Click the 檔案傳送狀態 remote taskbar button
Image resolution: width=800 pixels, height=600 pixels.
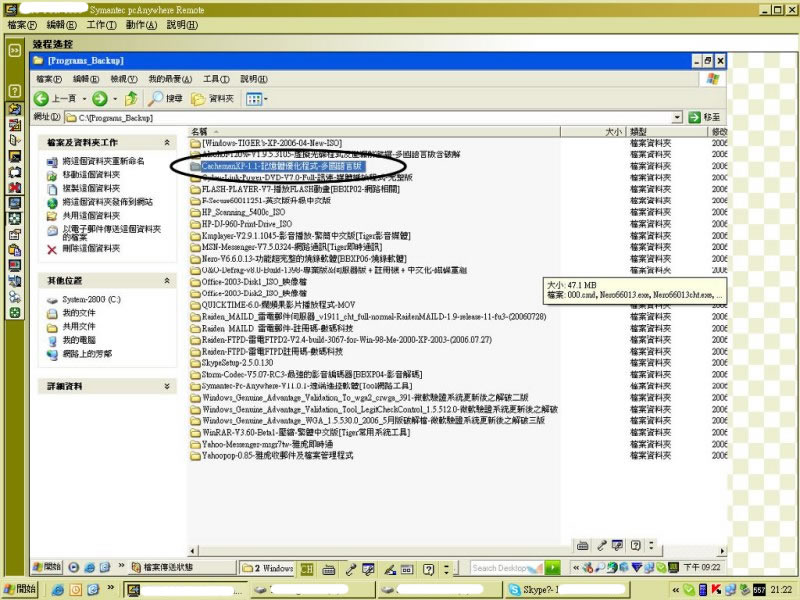point(181,567)
